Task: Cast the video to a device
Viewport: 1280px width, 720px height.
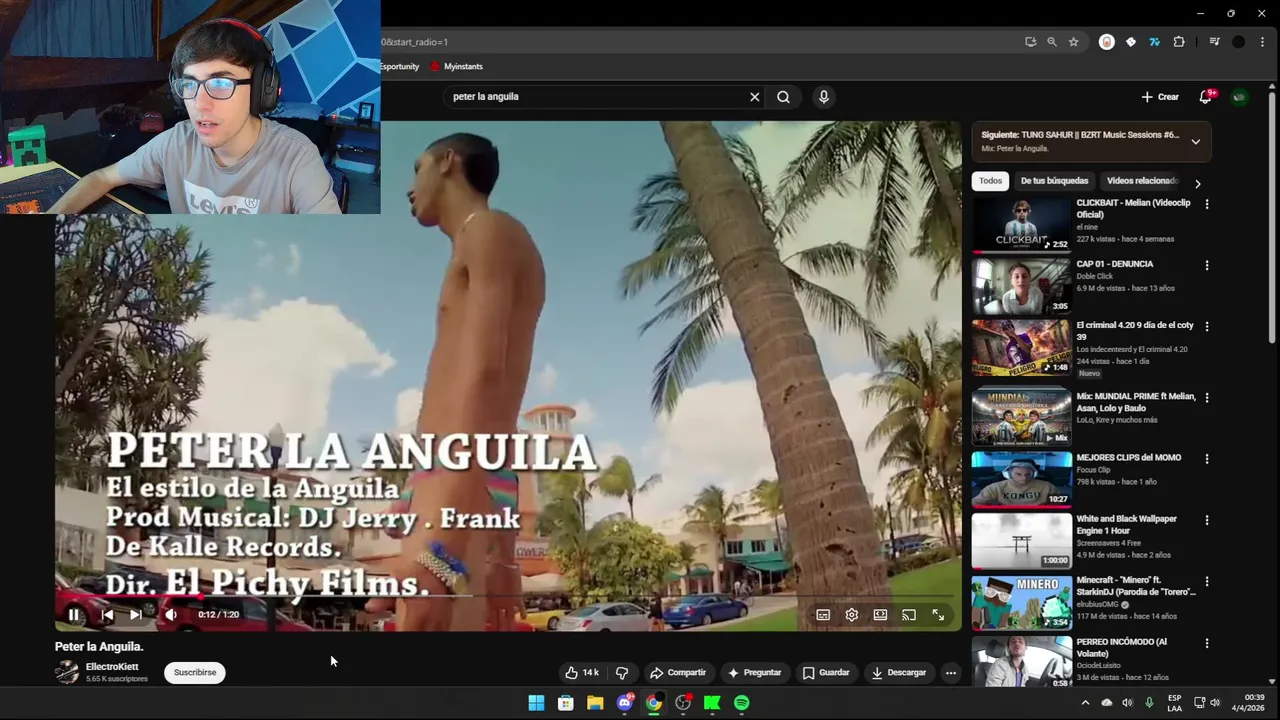Action: point(908,615)
